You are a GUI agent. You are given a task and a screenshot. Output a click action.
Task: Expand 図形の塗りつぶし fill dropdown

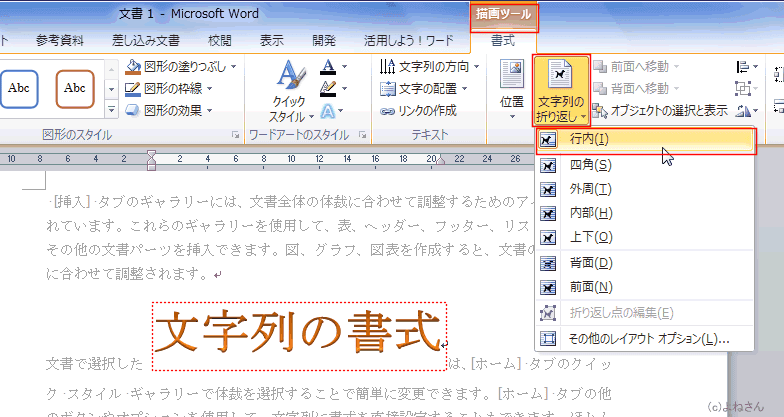[182, 67]
